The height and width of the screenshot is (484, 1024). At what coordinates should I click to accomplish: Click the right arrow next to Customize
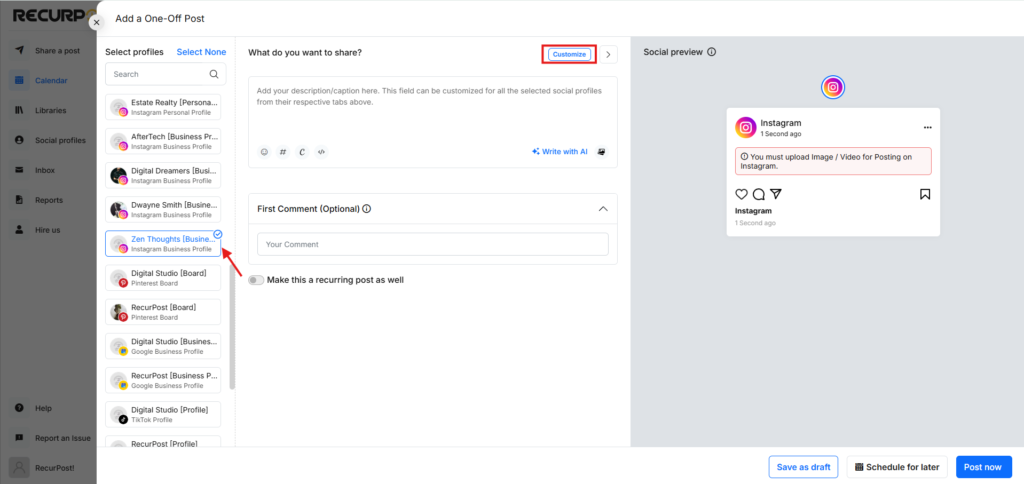[x=609, y=54]
